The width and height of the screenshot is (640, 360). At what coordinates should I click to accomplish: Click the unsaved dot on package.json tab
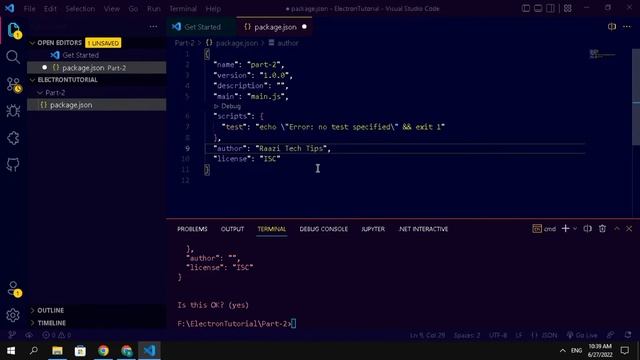tap(304, 27)
